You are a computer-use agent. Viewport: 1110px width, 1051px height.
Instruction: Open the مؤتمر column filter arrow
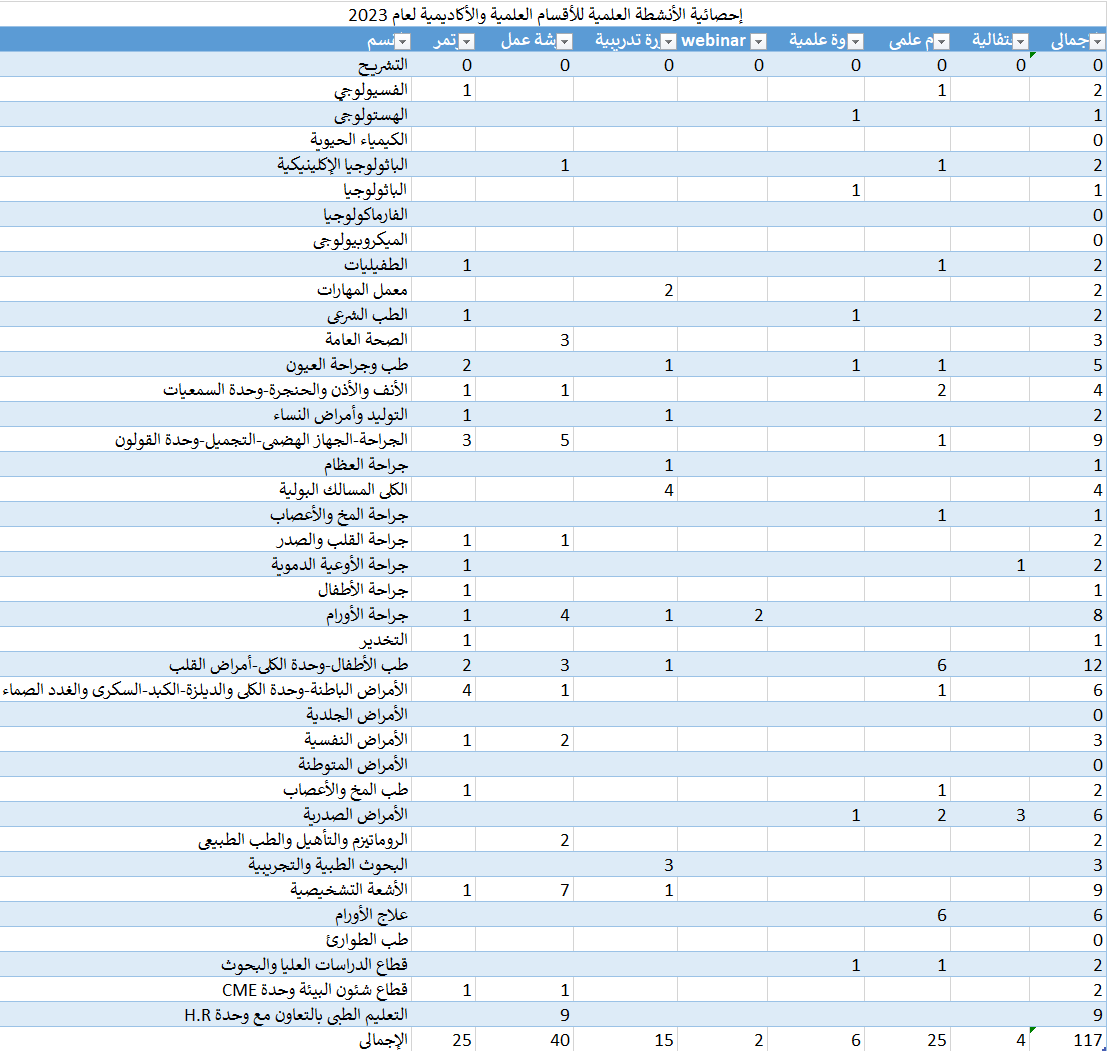pos(465,41)
